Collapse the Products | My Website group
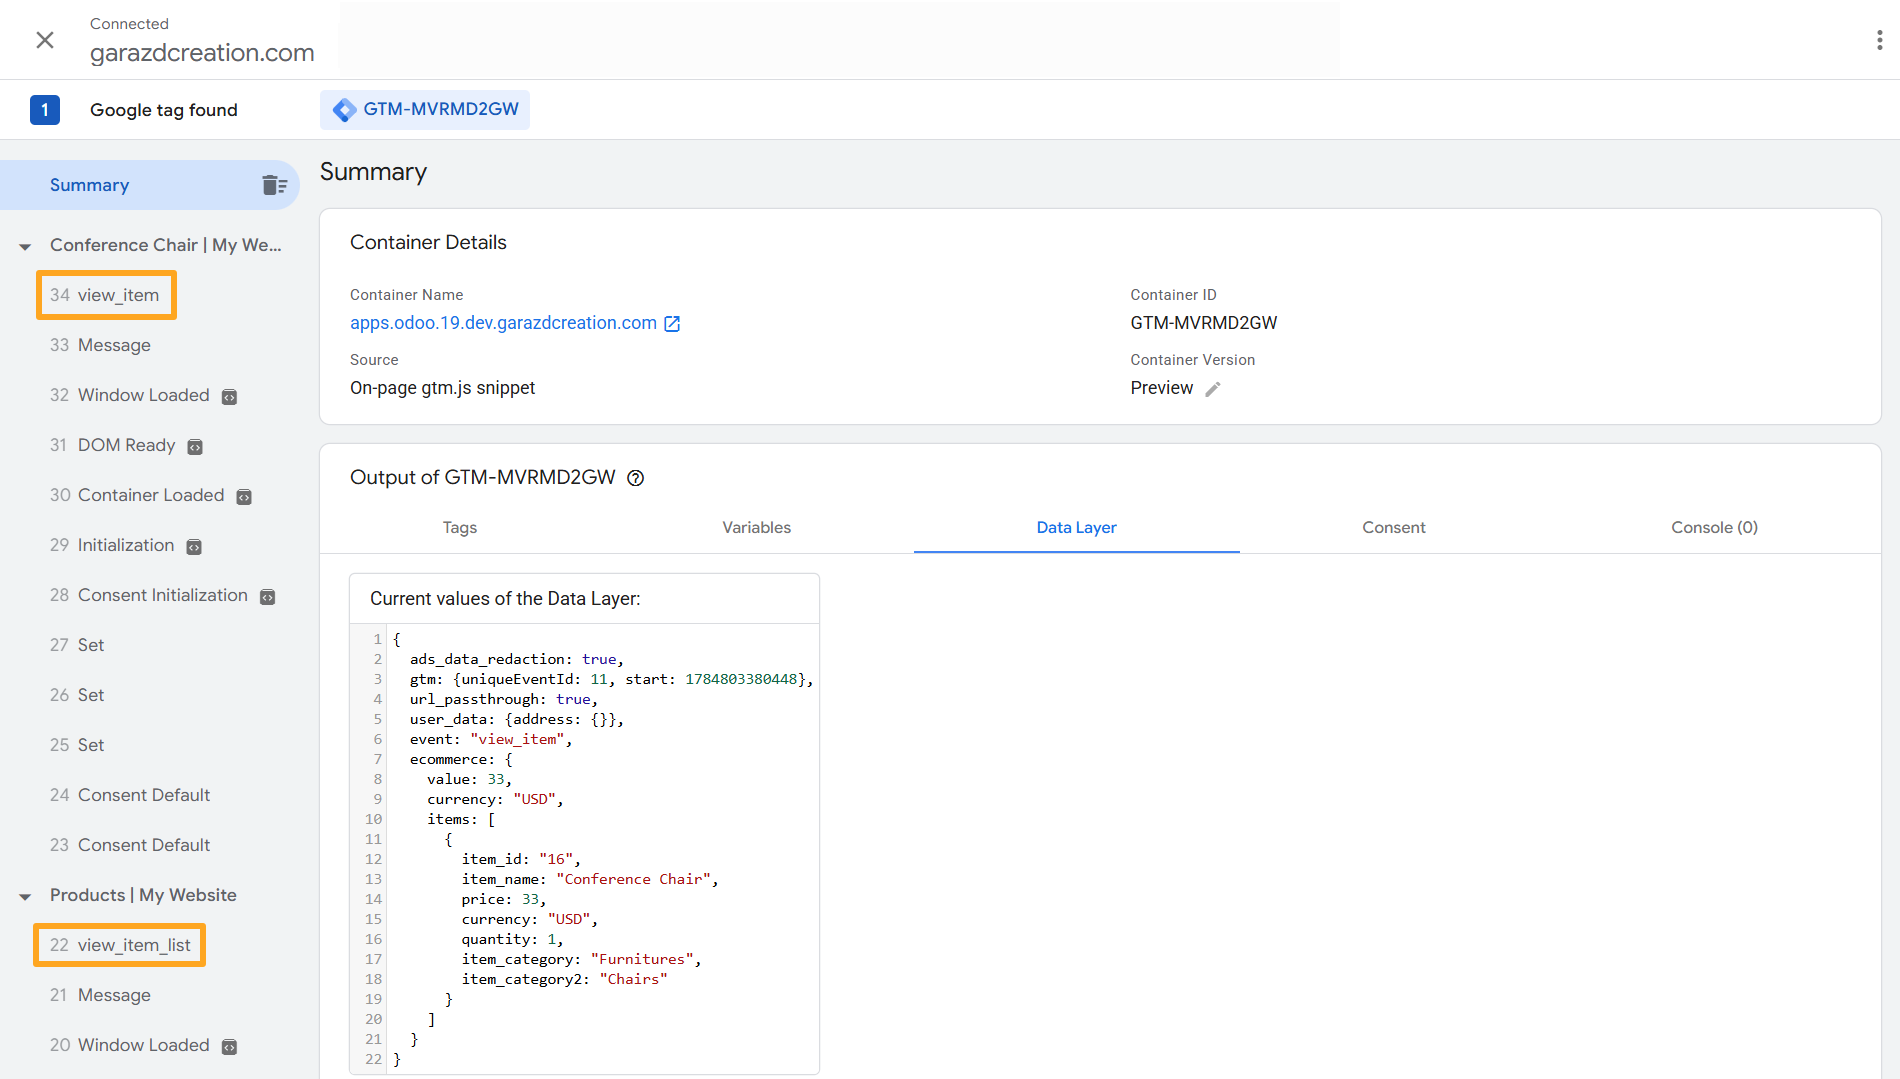Image resolution: width=1900 pixels, height=1079 pixels. 25,896
